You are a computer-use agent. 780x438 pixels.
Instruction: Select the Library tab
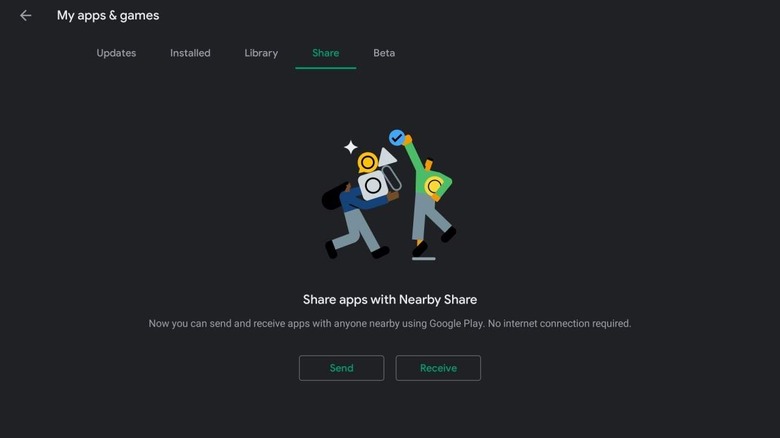pyautogui.click(x=261, y=53)
